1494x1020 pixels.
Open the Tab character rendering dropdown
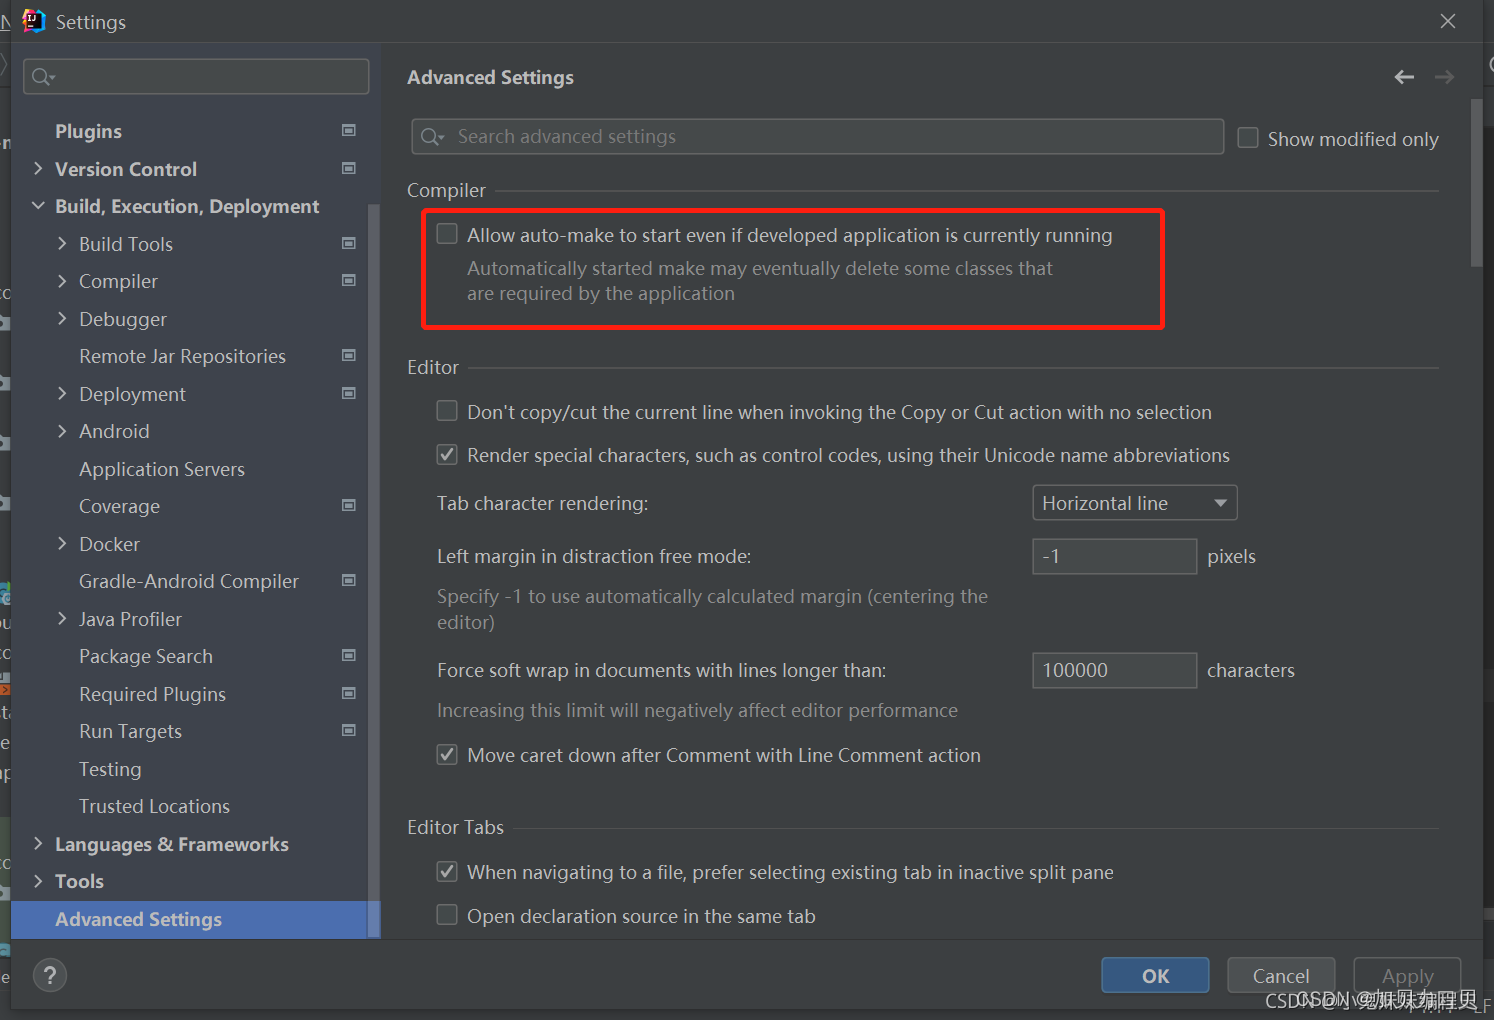tap(1134, 503)
